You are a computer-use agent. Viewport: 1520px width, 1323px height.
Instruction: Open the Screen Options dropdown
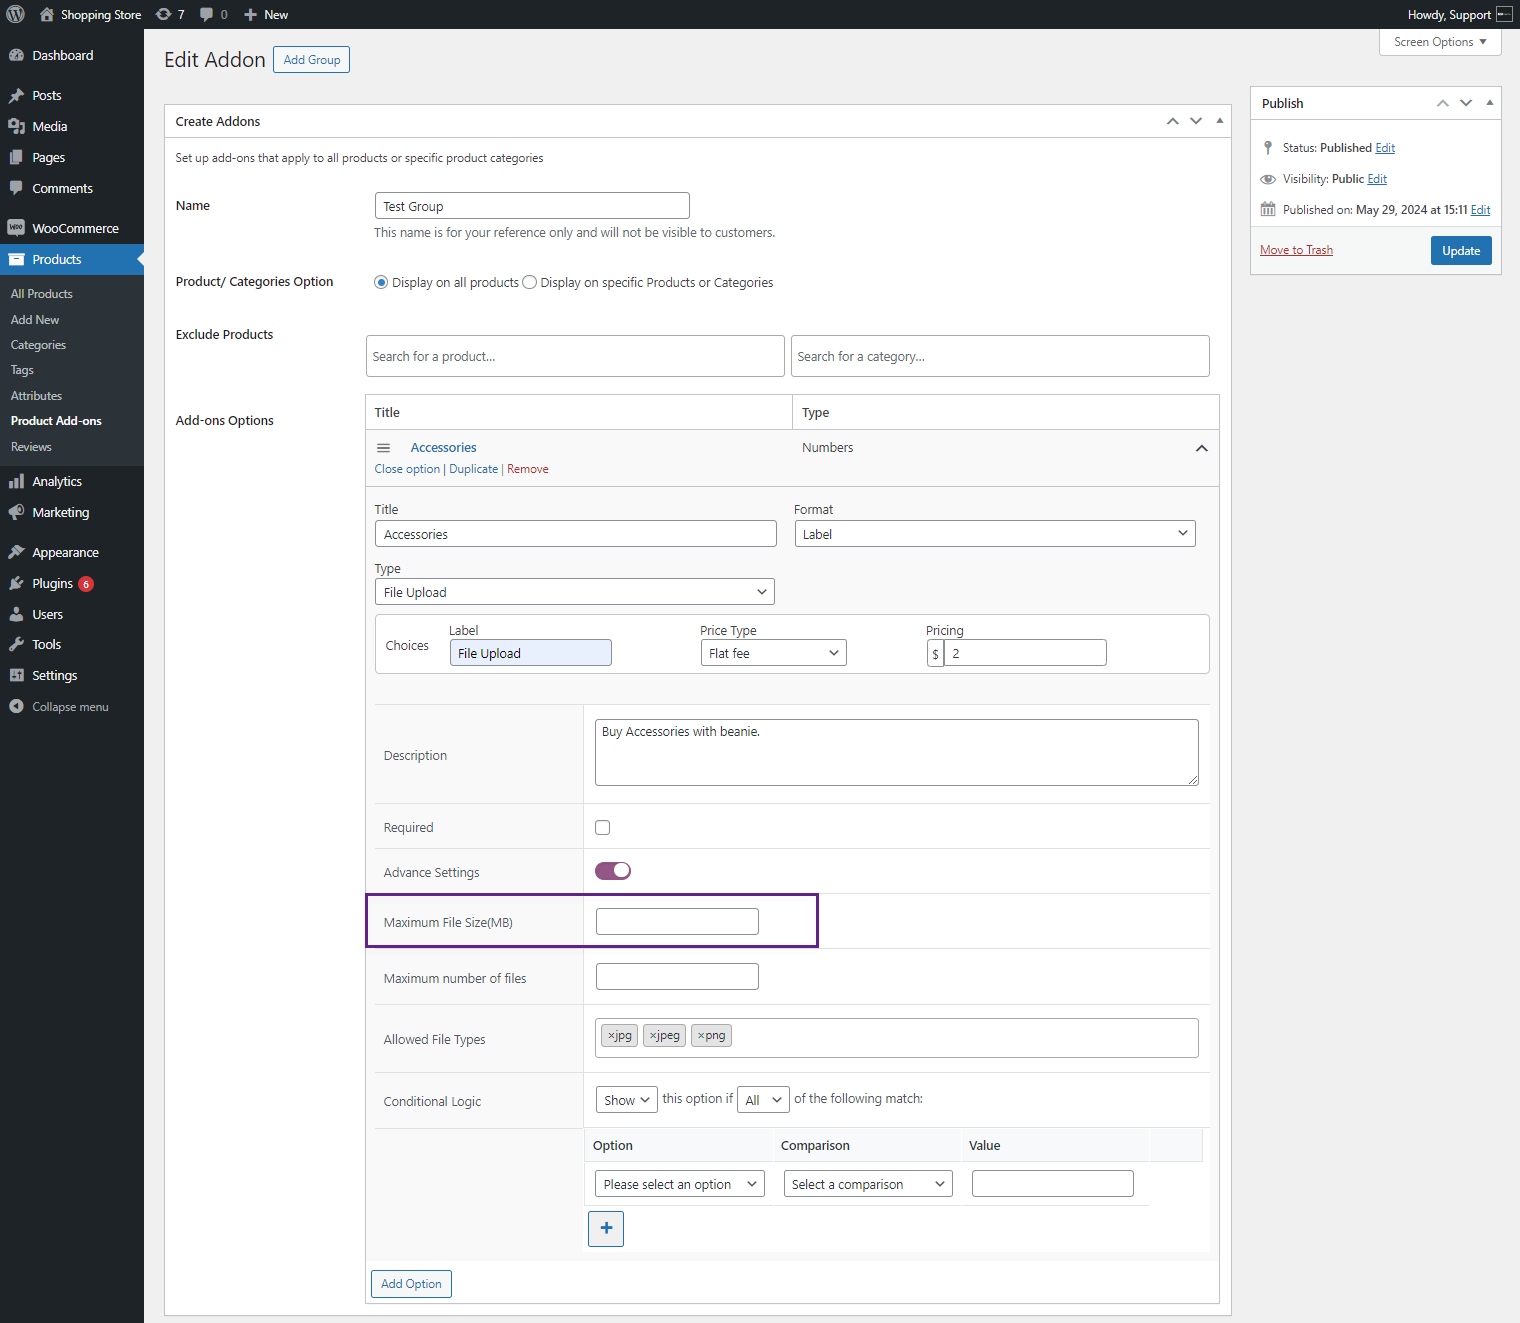[1440, 42]
